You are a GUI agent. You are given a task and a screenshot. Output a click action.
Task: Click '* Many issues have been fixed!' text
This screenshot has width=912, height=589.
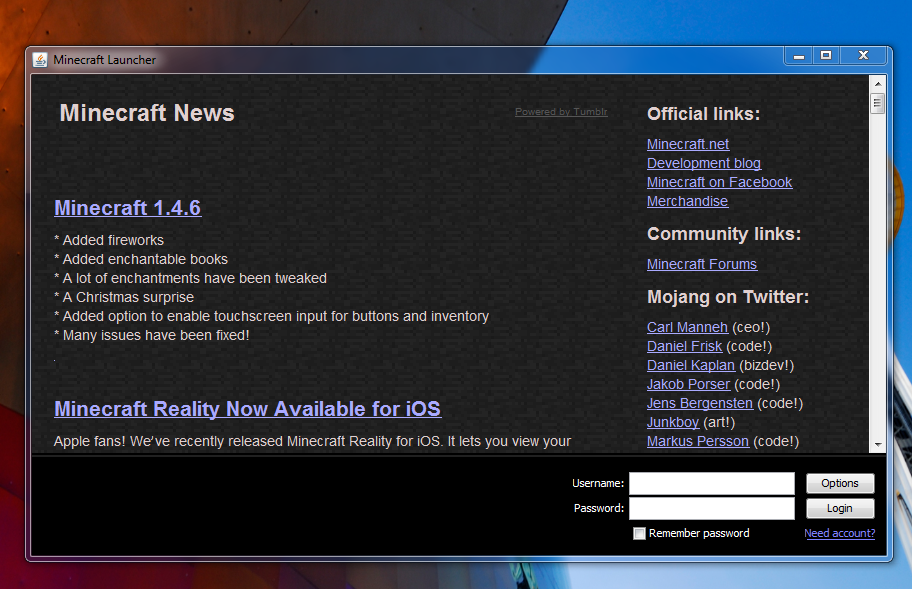[151, 335]
